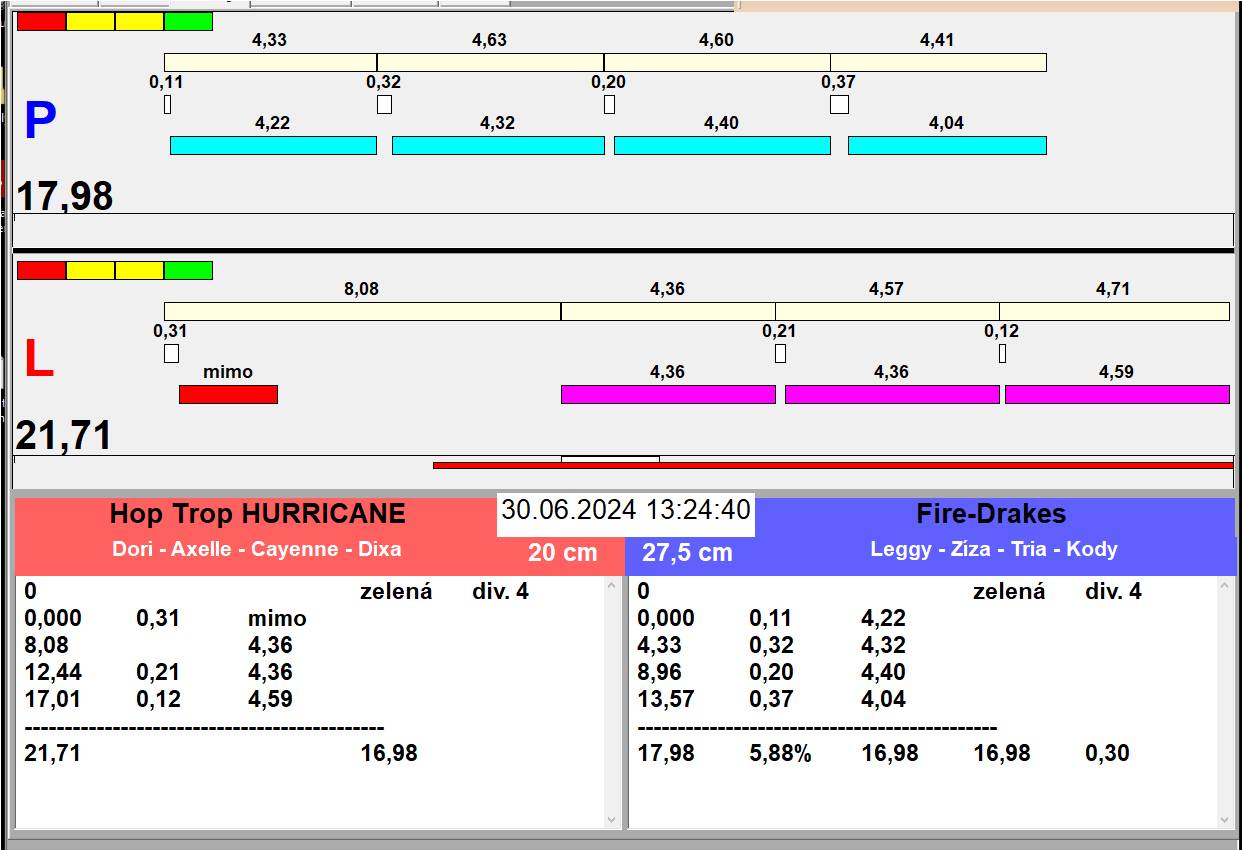Click the red start light in lane P
The height and width of the screenshot is (850, 1242).
click(x=42, y=22)
